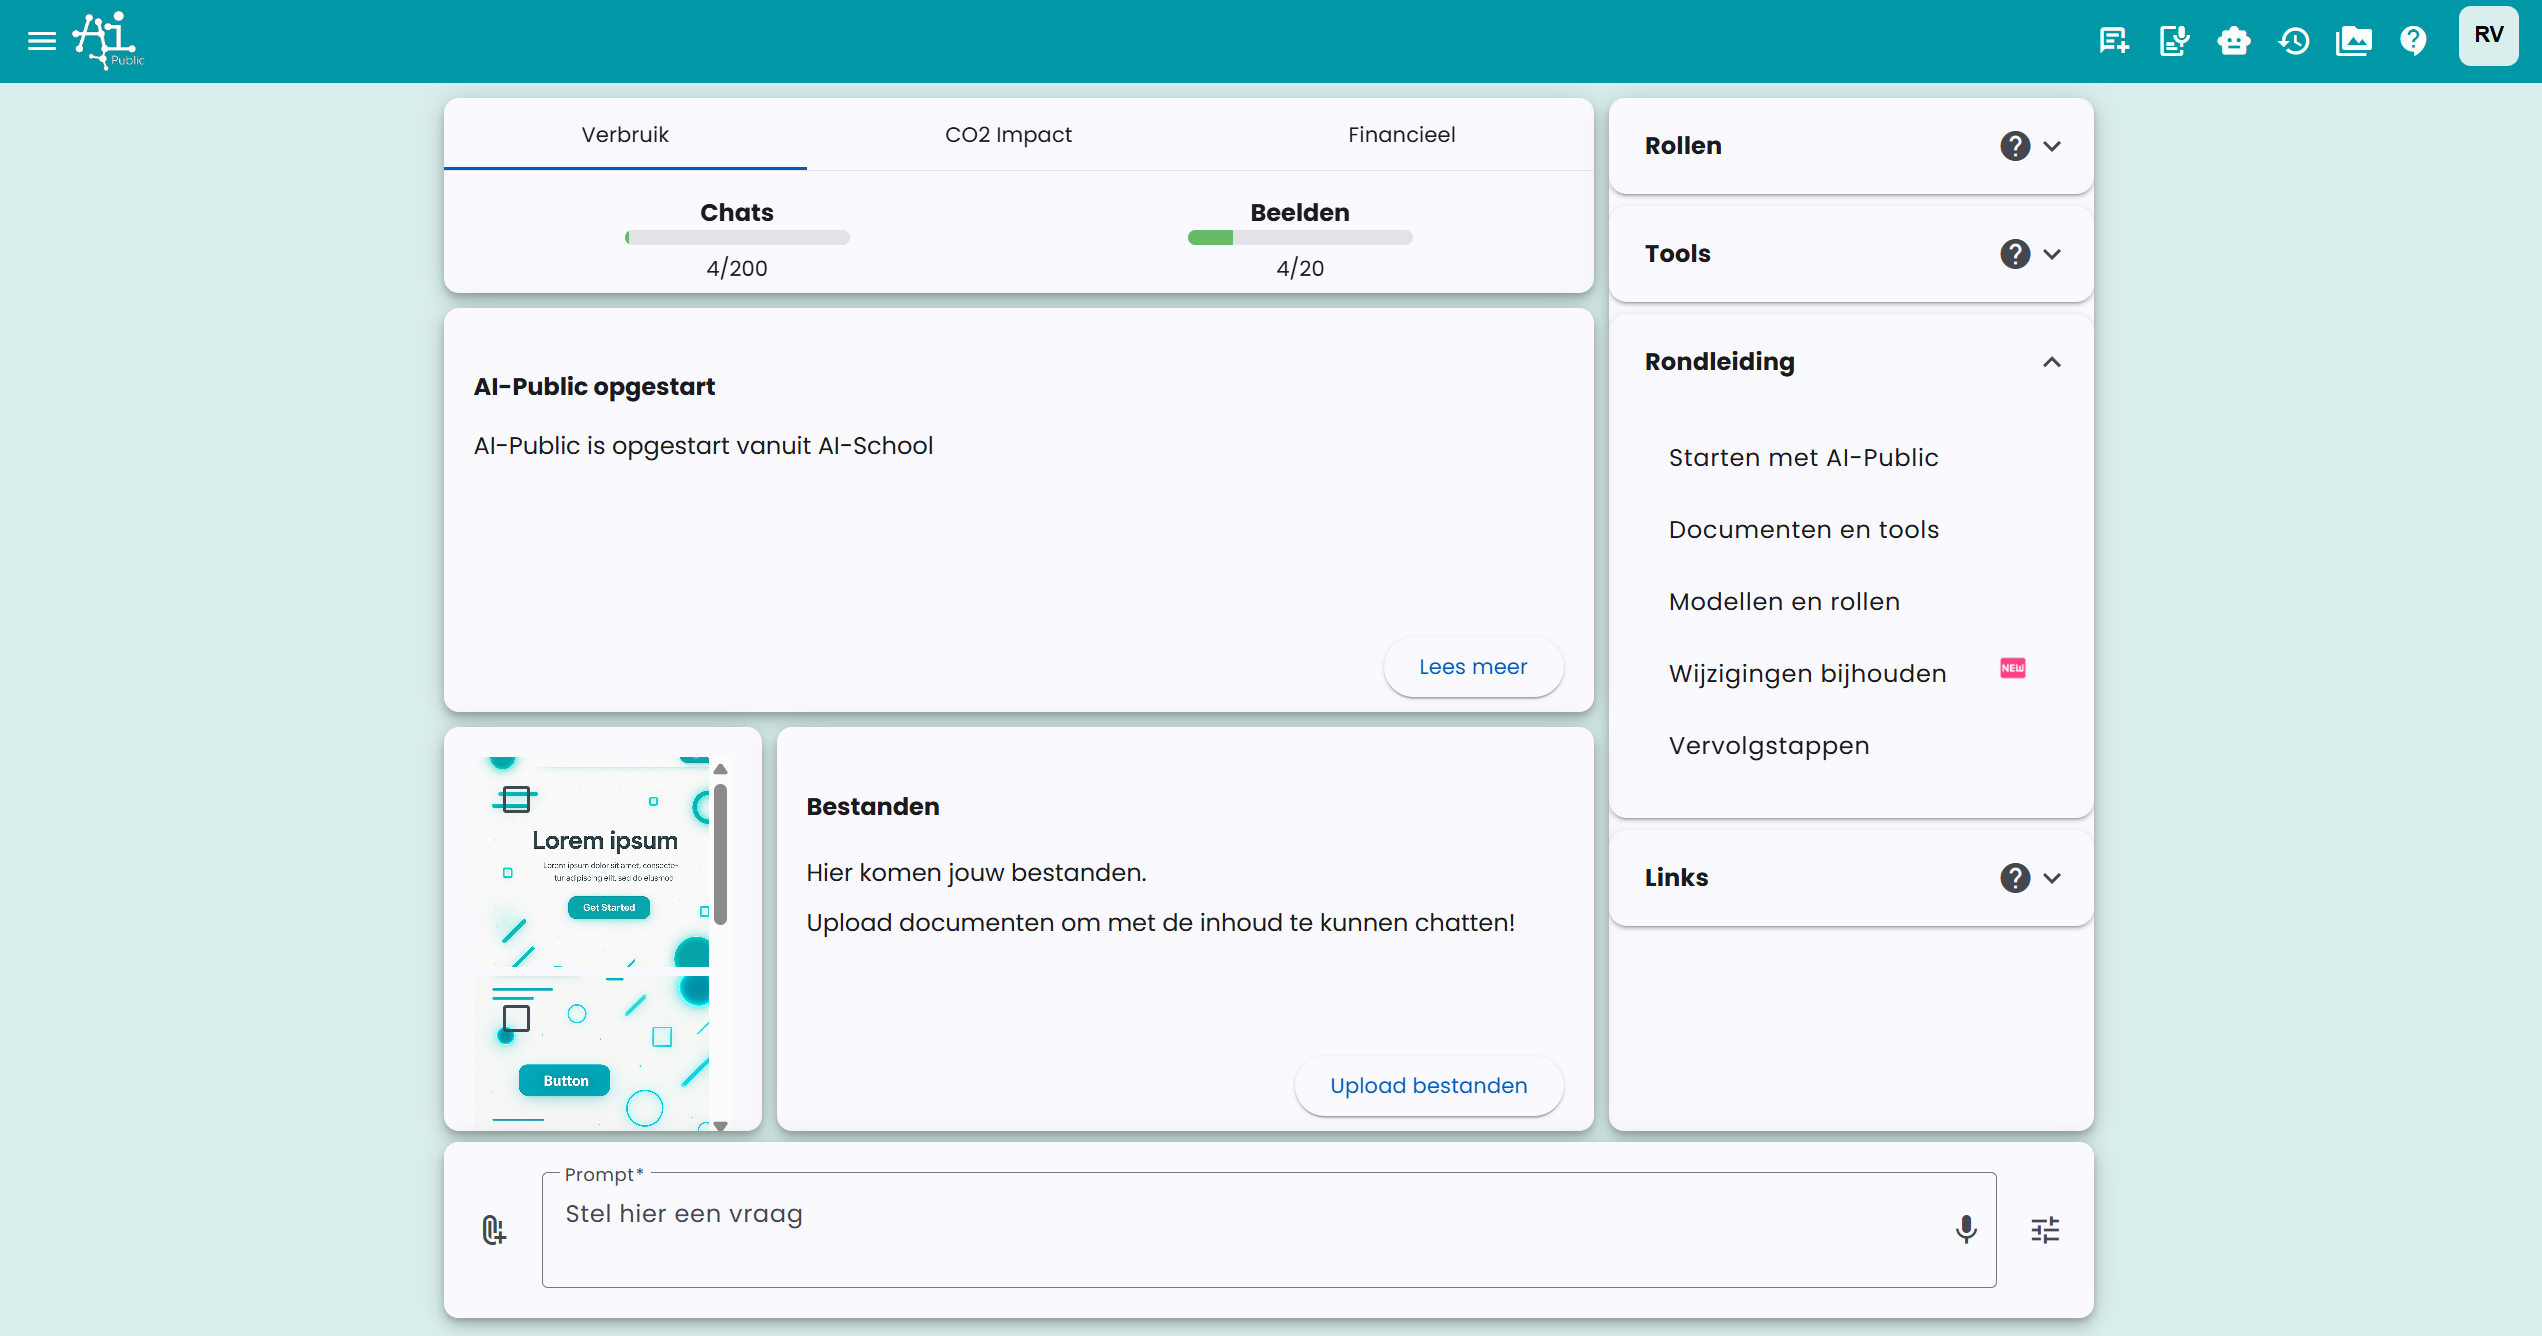Viewport: 2542px width, 1336px height.
Task: Switch to the CO2 Impact tab
Action: pyautogui.click(x=1008, y=134)
